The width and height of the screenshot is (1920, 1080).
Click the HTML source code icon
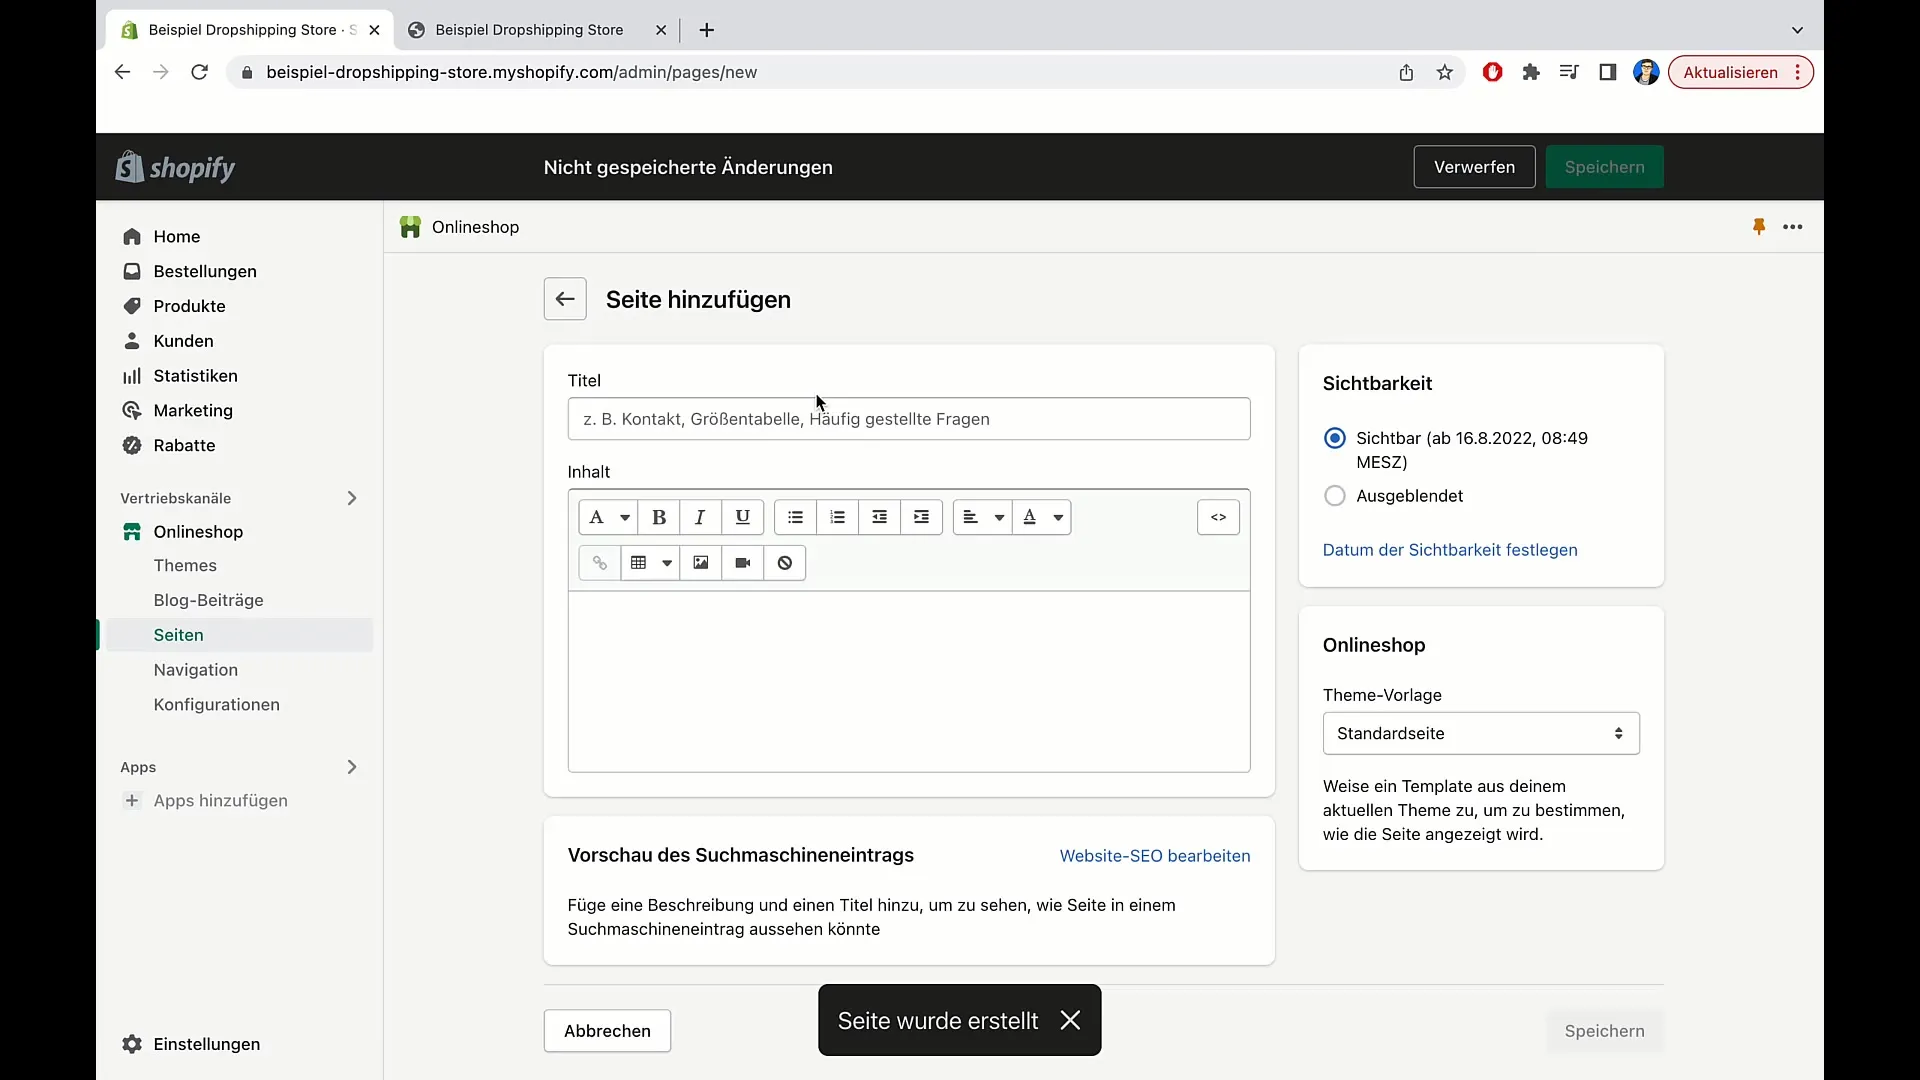tap(1218, 516)
